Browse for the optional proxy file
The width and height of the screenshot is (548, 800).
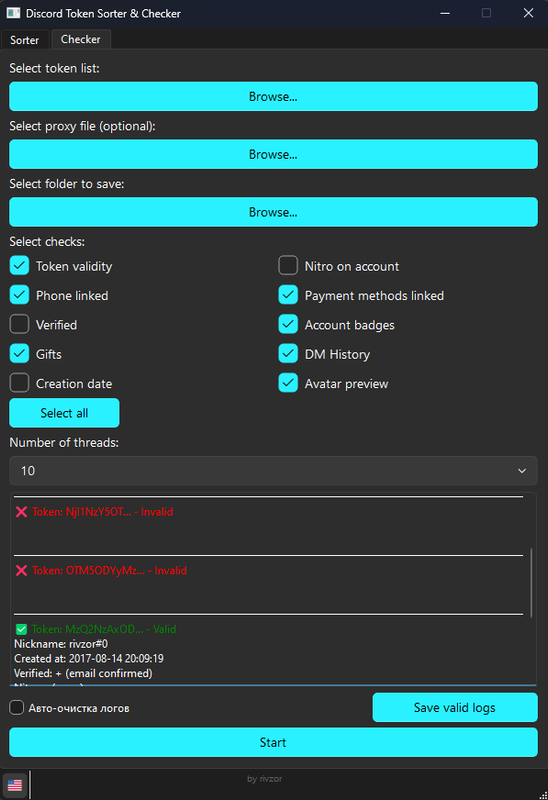pos(273,154)
